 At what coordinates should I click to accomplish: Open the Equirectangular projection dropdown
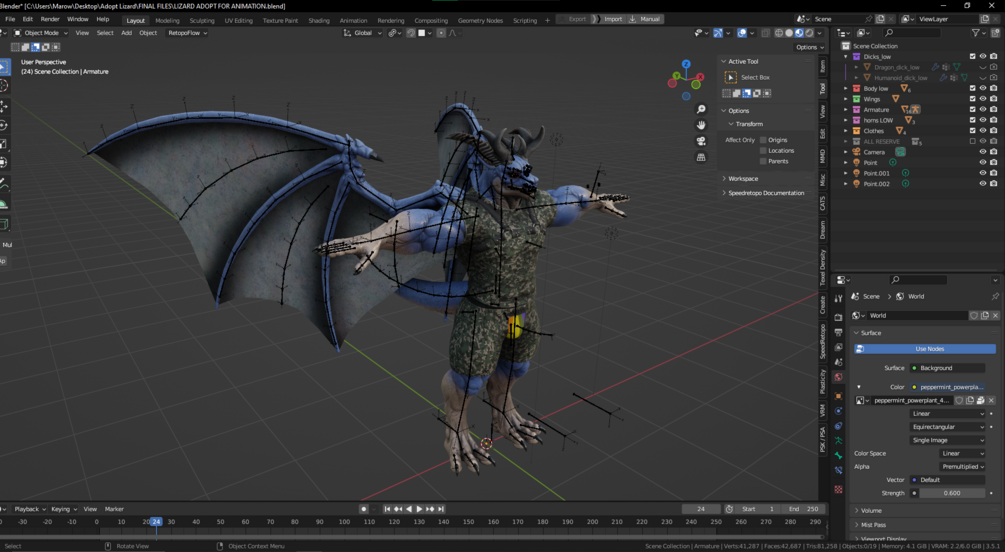tap(947, 427)
